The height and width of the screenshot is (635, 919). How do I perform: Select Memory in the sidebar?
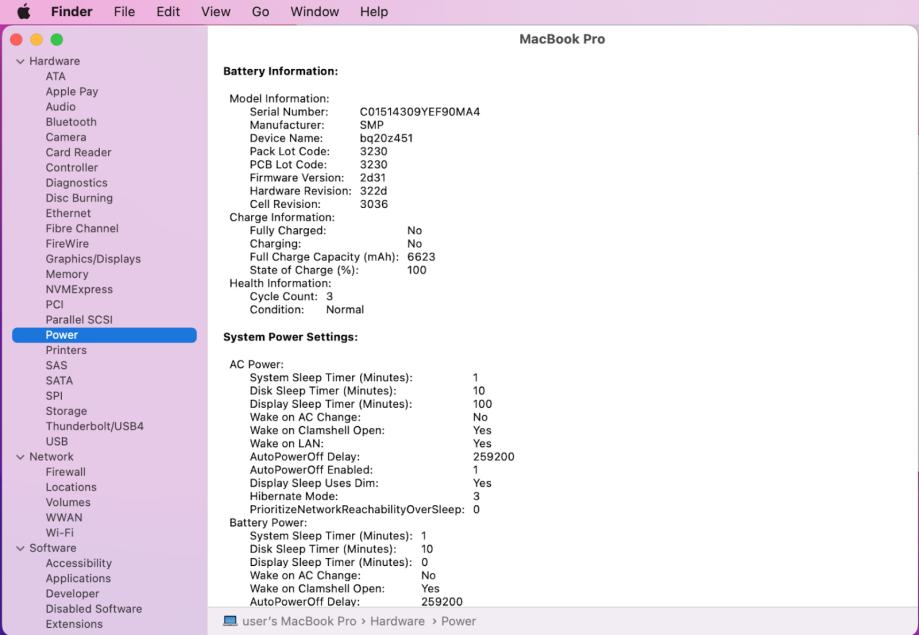[x=67, y=274]
